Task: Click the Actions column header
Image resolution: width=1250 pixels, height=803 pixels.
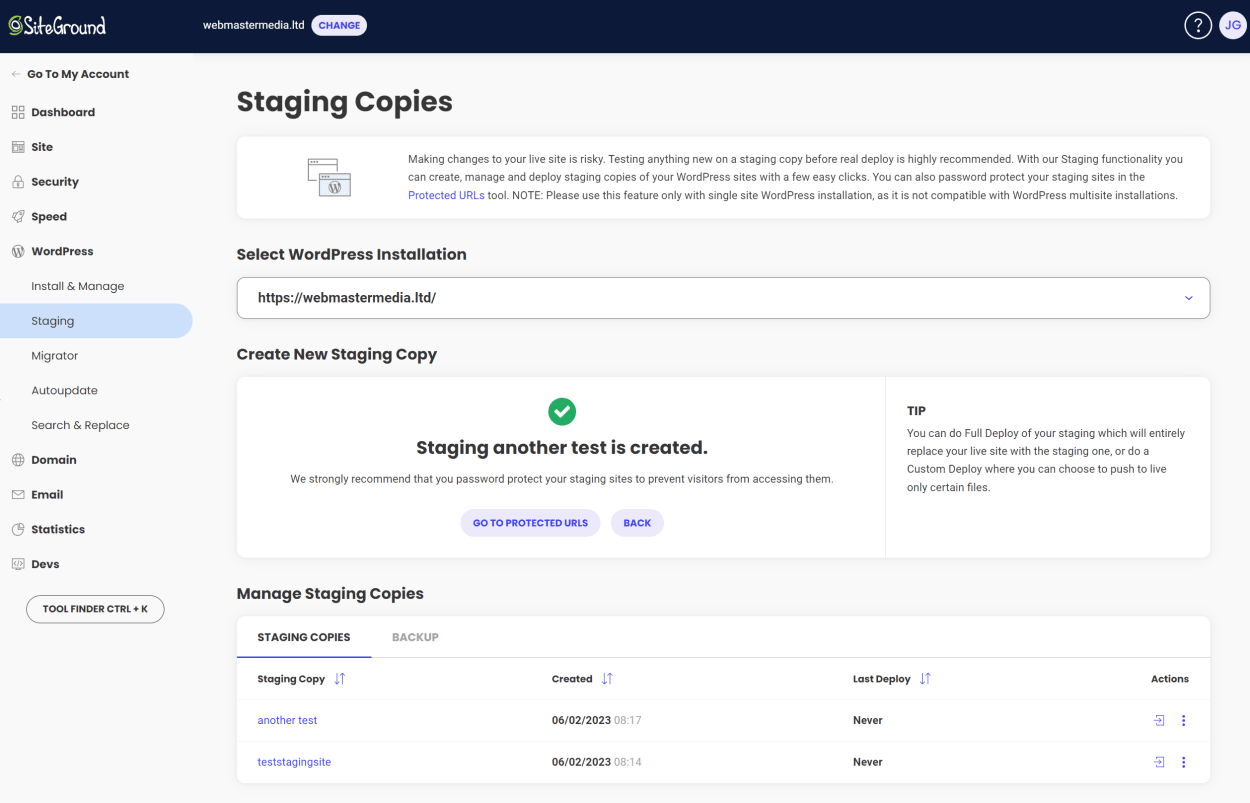Action: point(1170,679)
